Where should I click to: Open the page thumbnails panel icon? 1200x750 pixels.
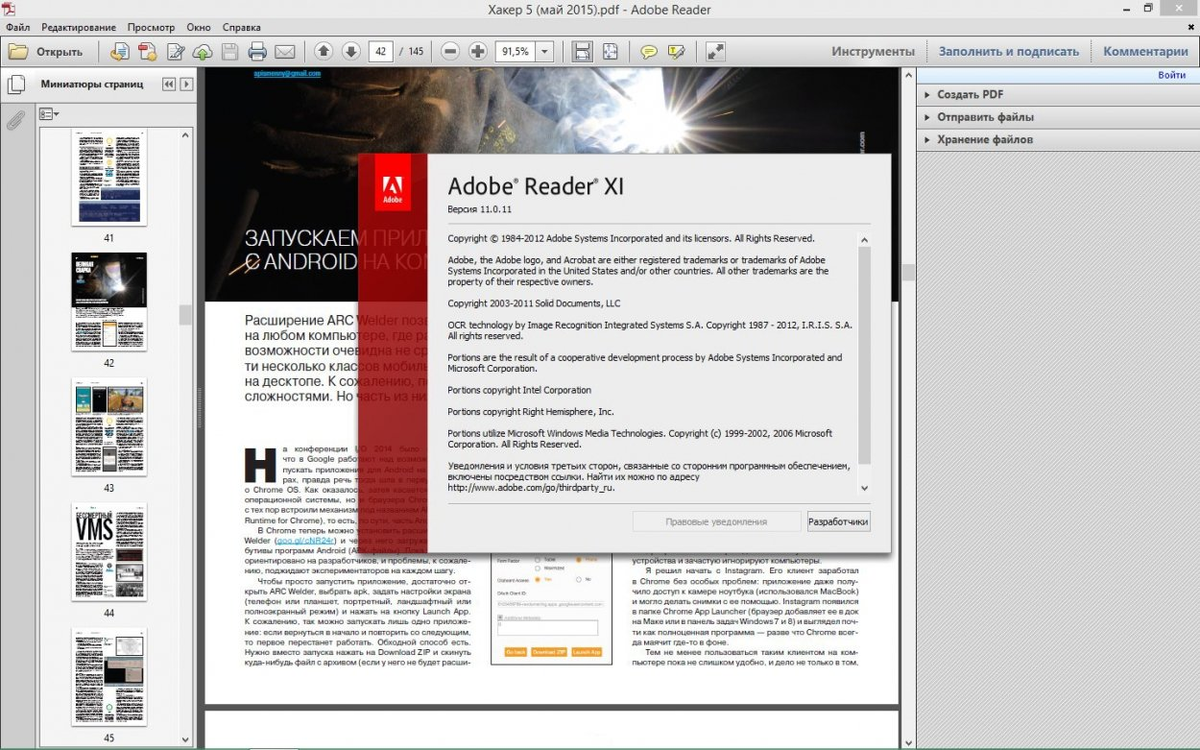click(16, 84)
